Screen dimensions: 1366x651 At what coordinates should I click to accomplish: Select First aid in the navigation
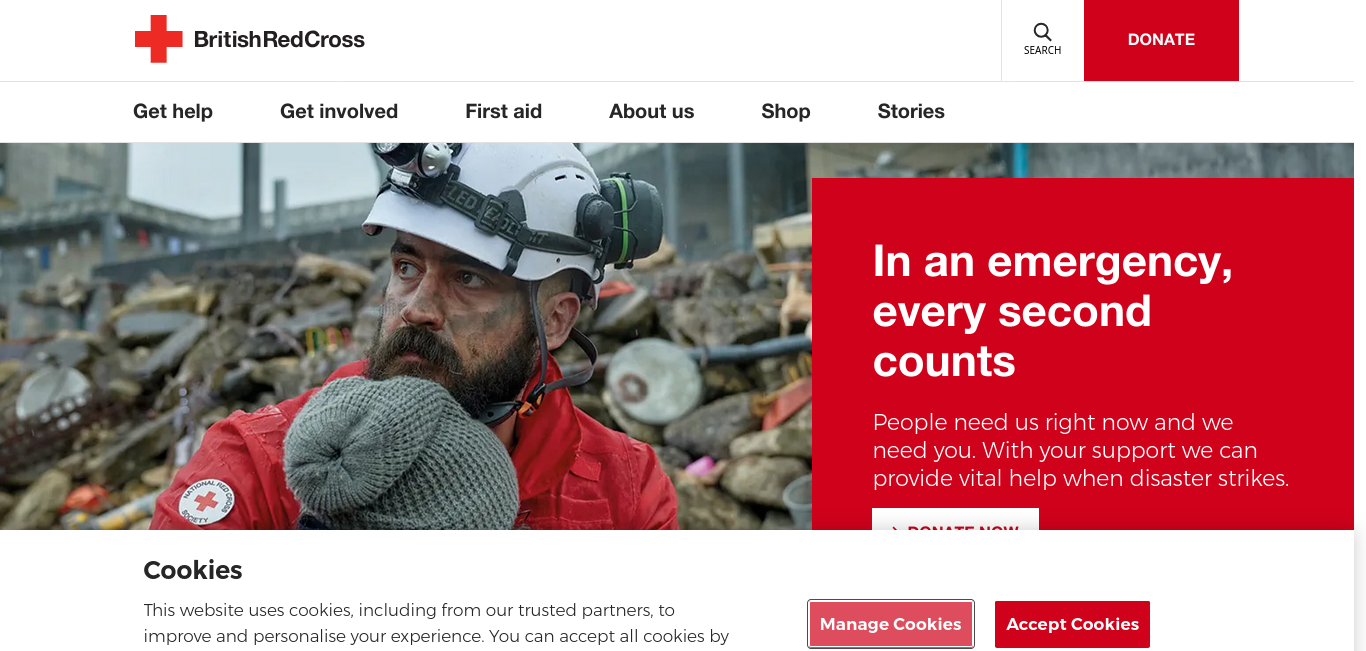[503, 111]
